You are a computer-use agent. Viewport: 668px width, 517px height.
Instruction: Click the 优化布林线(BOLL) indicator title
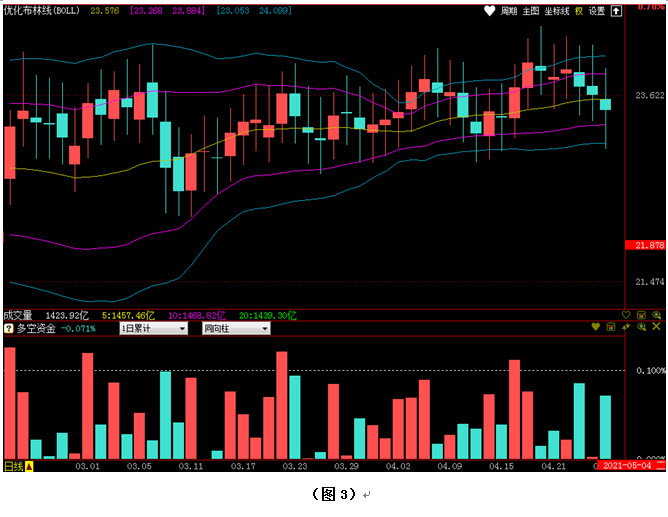coord(42,10)
